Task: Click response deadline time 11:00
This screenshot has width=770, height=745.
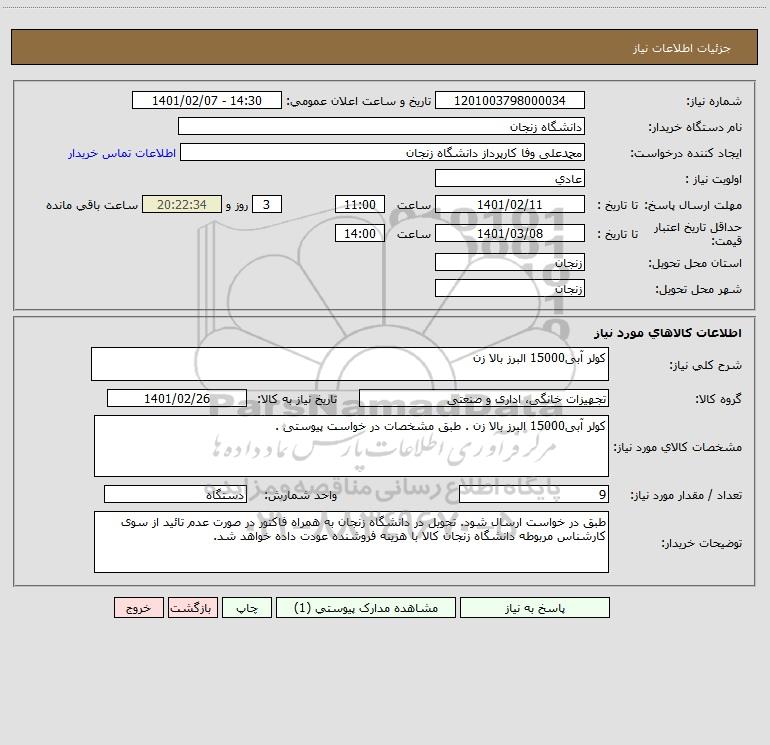Action: [359, 204]
